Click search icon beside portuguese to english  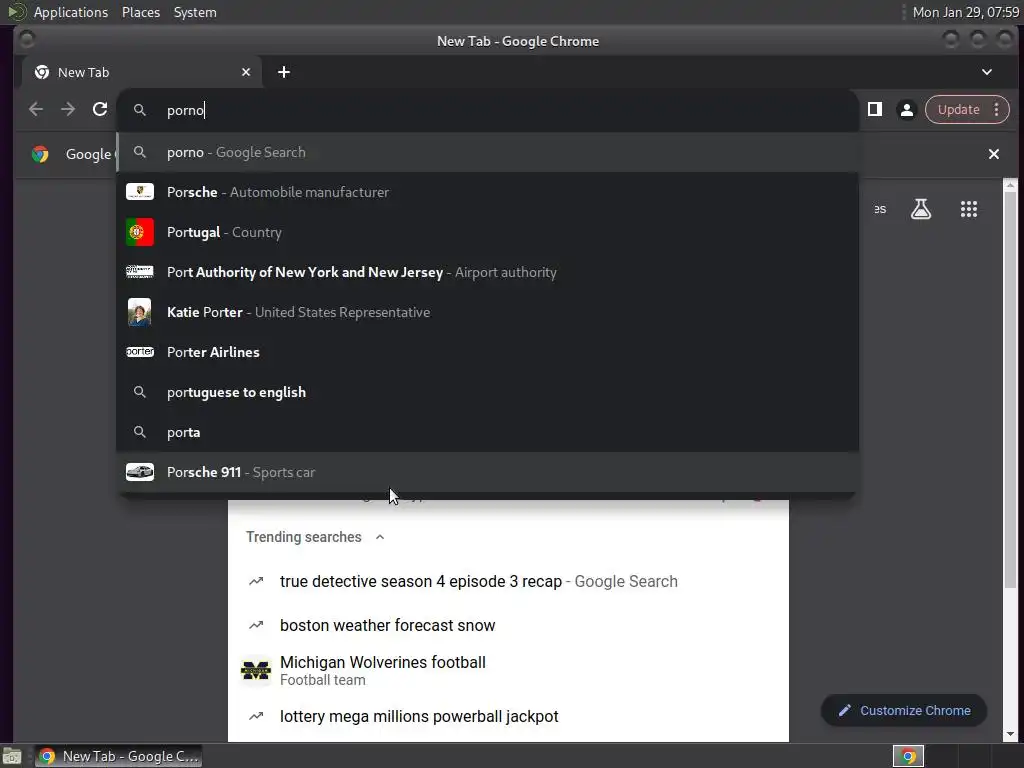pos(140,392)
